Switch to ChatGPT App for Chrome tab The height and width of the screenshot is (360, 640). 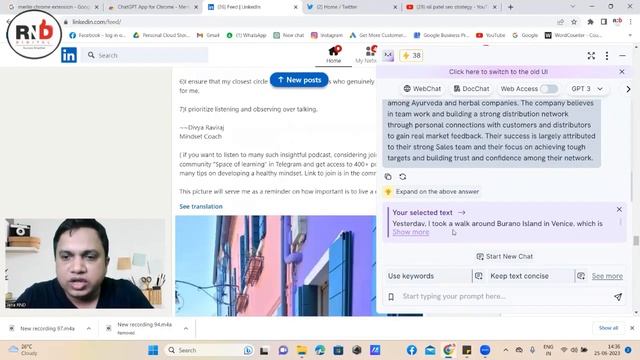click(153, 7)
